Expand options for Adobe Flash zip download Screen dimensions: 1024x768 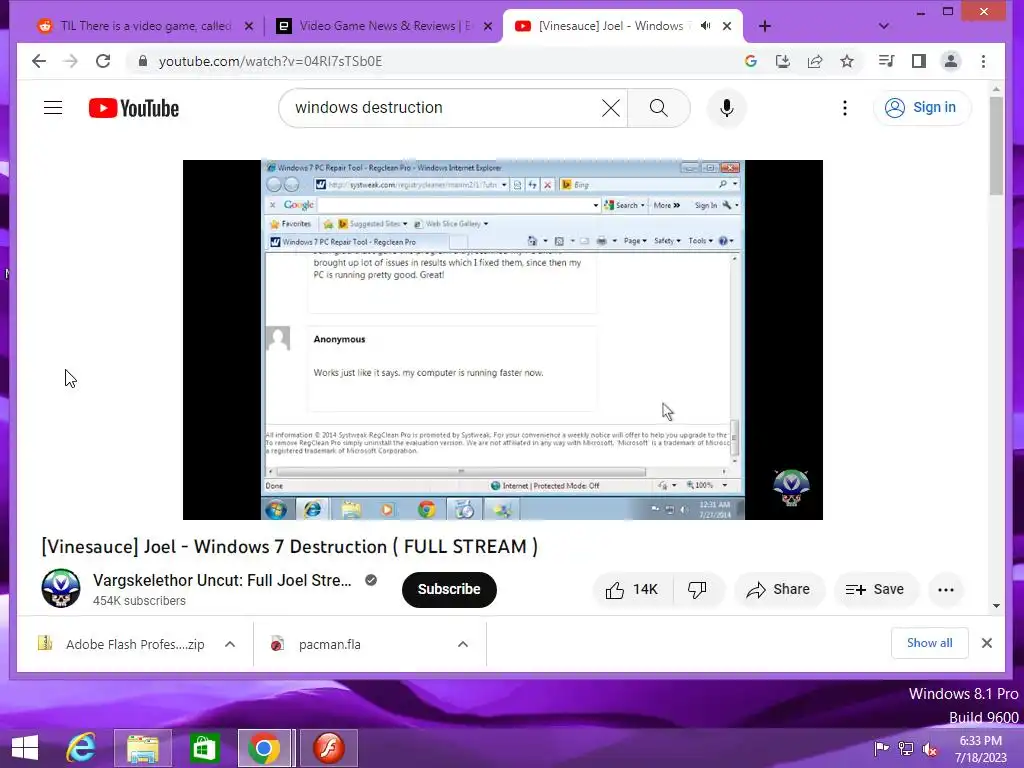pyautogui.click(x=230, y=645)
